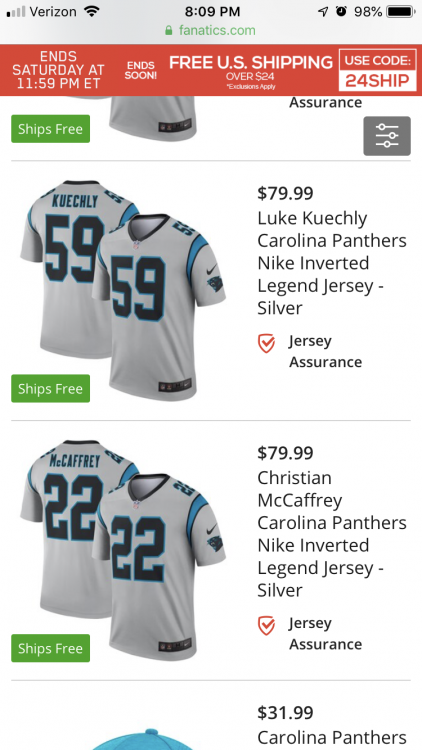Tap the fanatics.com address bar

point(211,31)
